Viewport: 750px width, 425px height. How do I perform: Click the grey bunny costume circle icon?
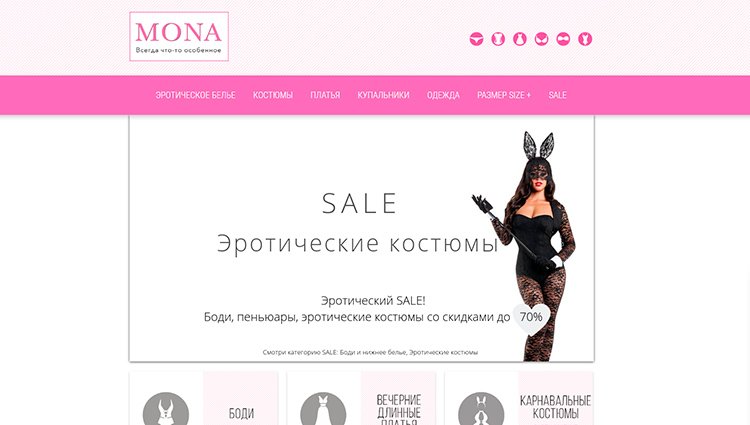tap(481, 409)
